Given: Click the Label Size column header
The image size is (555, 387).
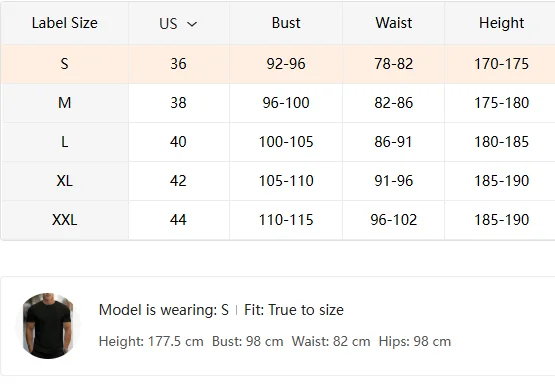Looking at the screenshot, I should click(64, 23).
